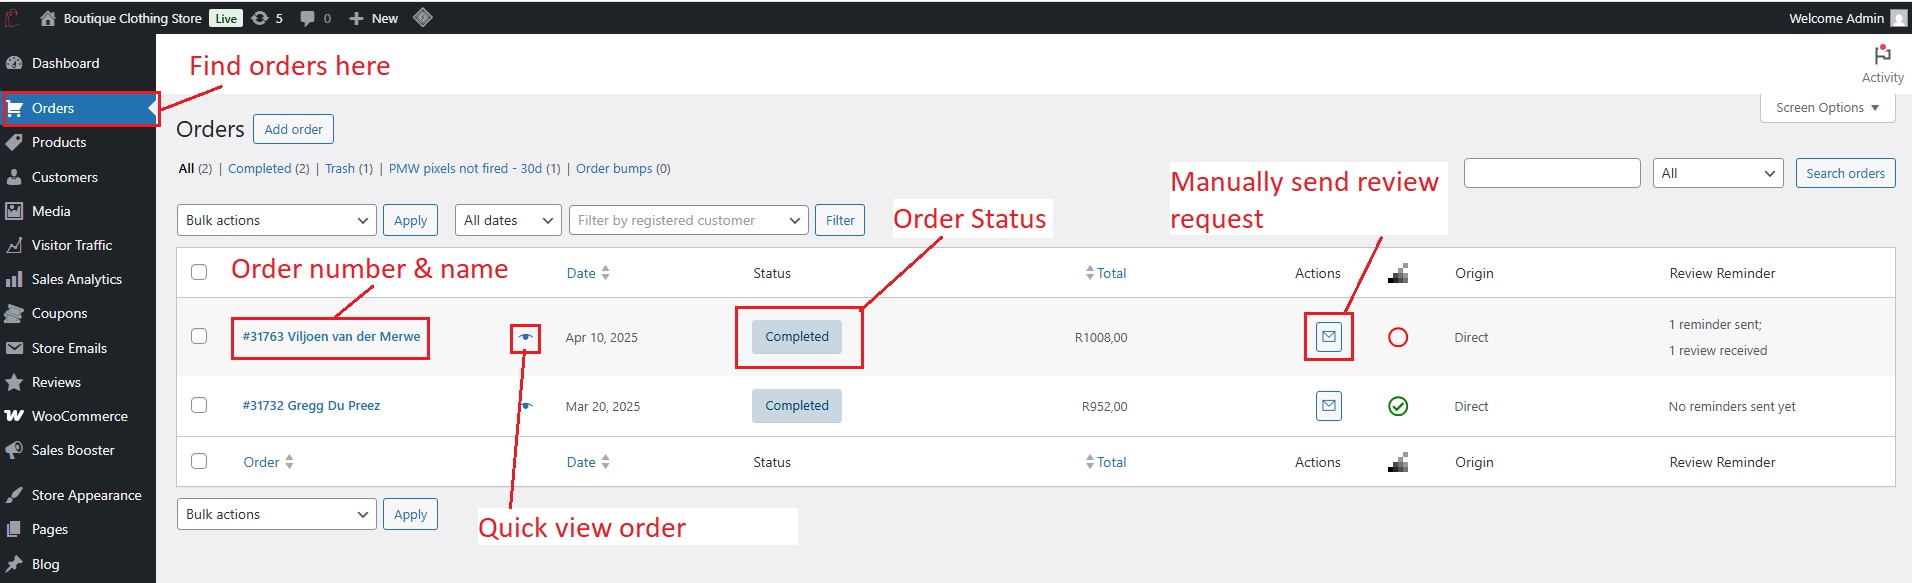Open the Filter by registered customer dropdown
This screenshot has width=1912, height=583.
pos(688,220)
